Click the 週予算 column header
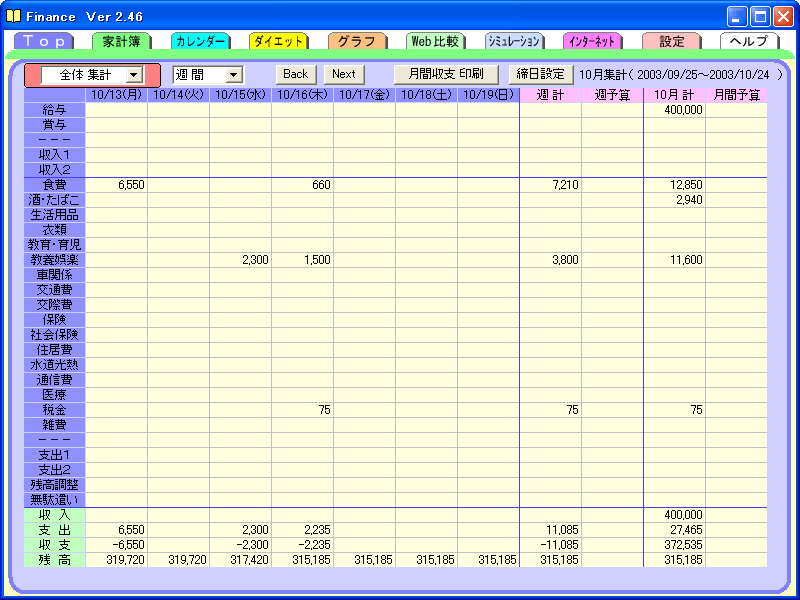 [612, 95]
